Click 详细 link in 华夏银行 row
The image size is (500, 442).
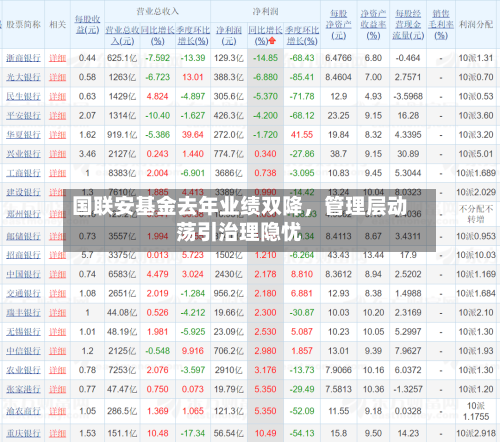[57, 135]
